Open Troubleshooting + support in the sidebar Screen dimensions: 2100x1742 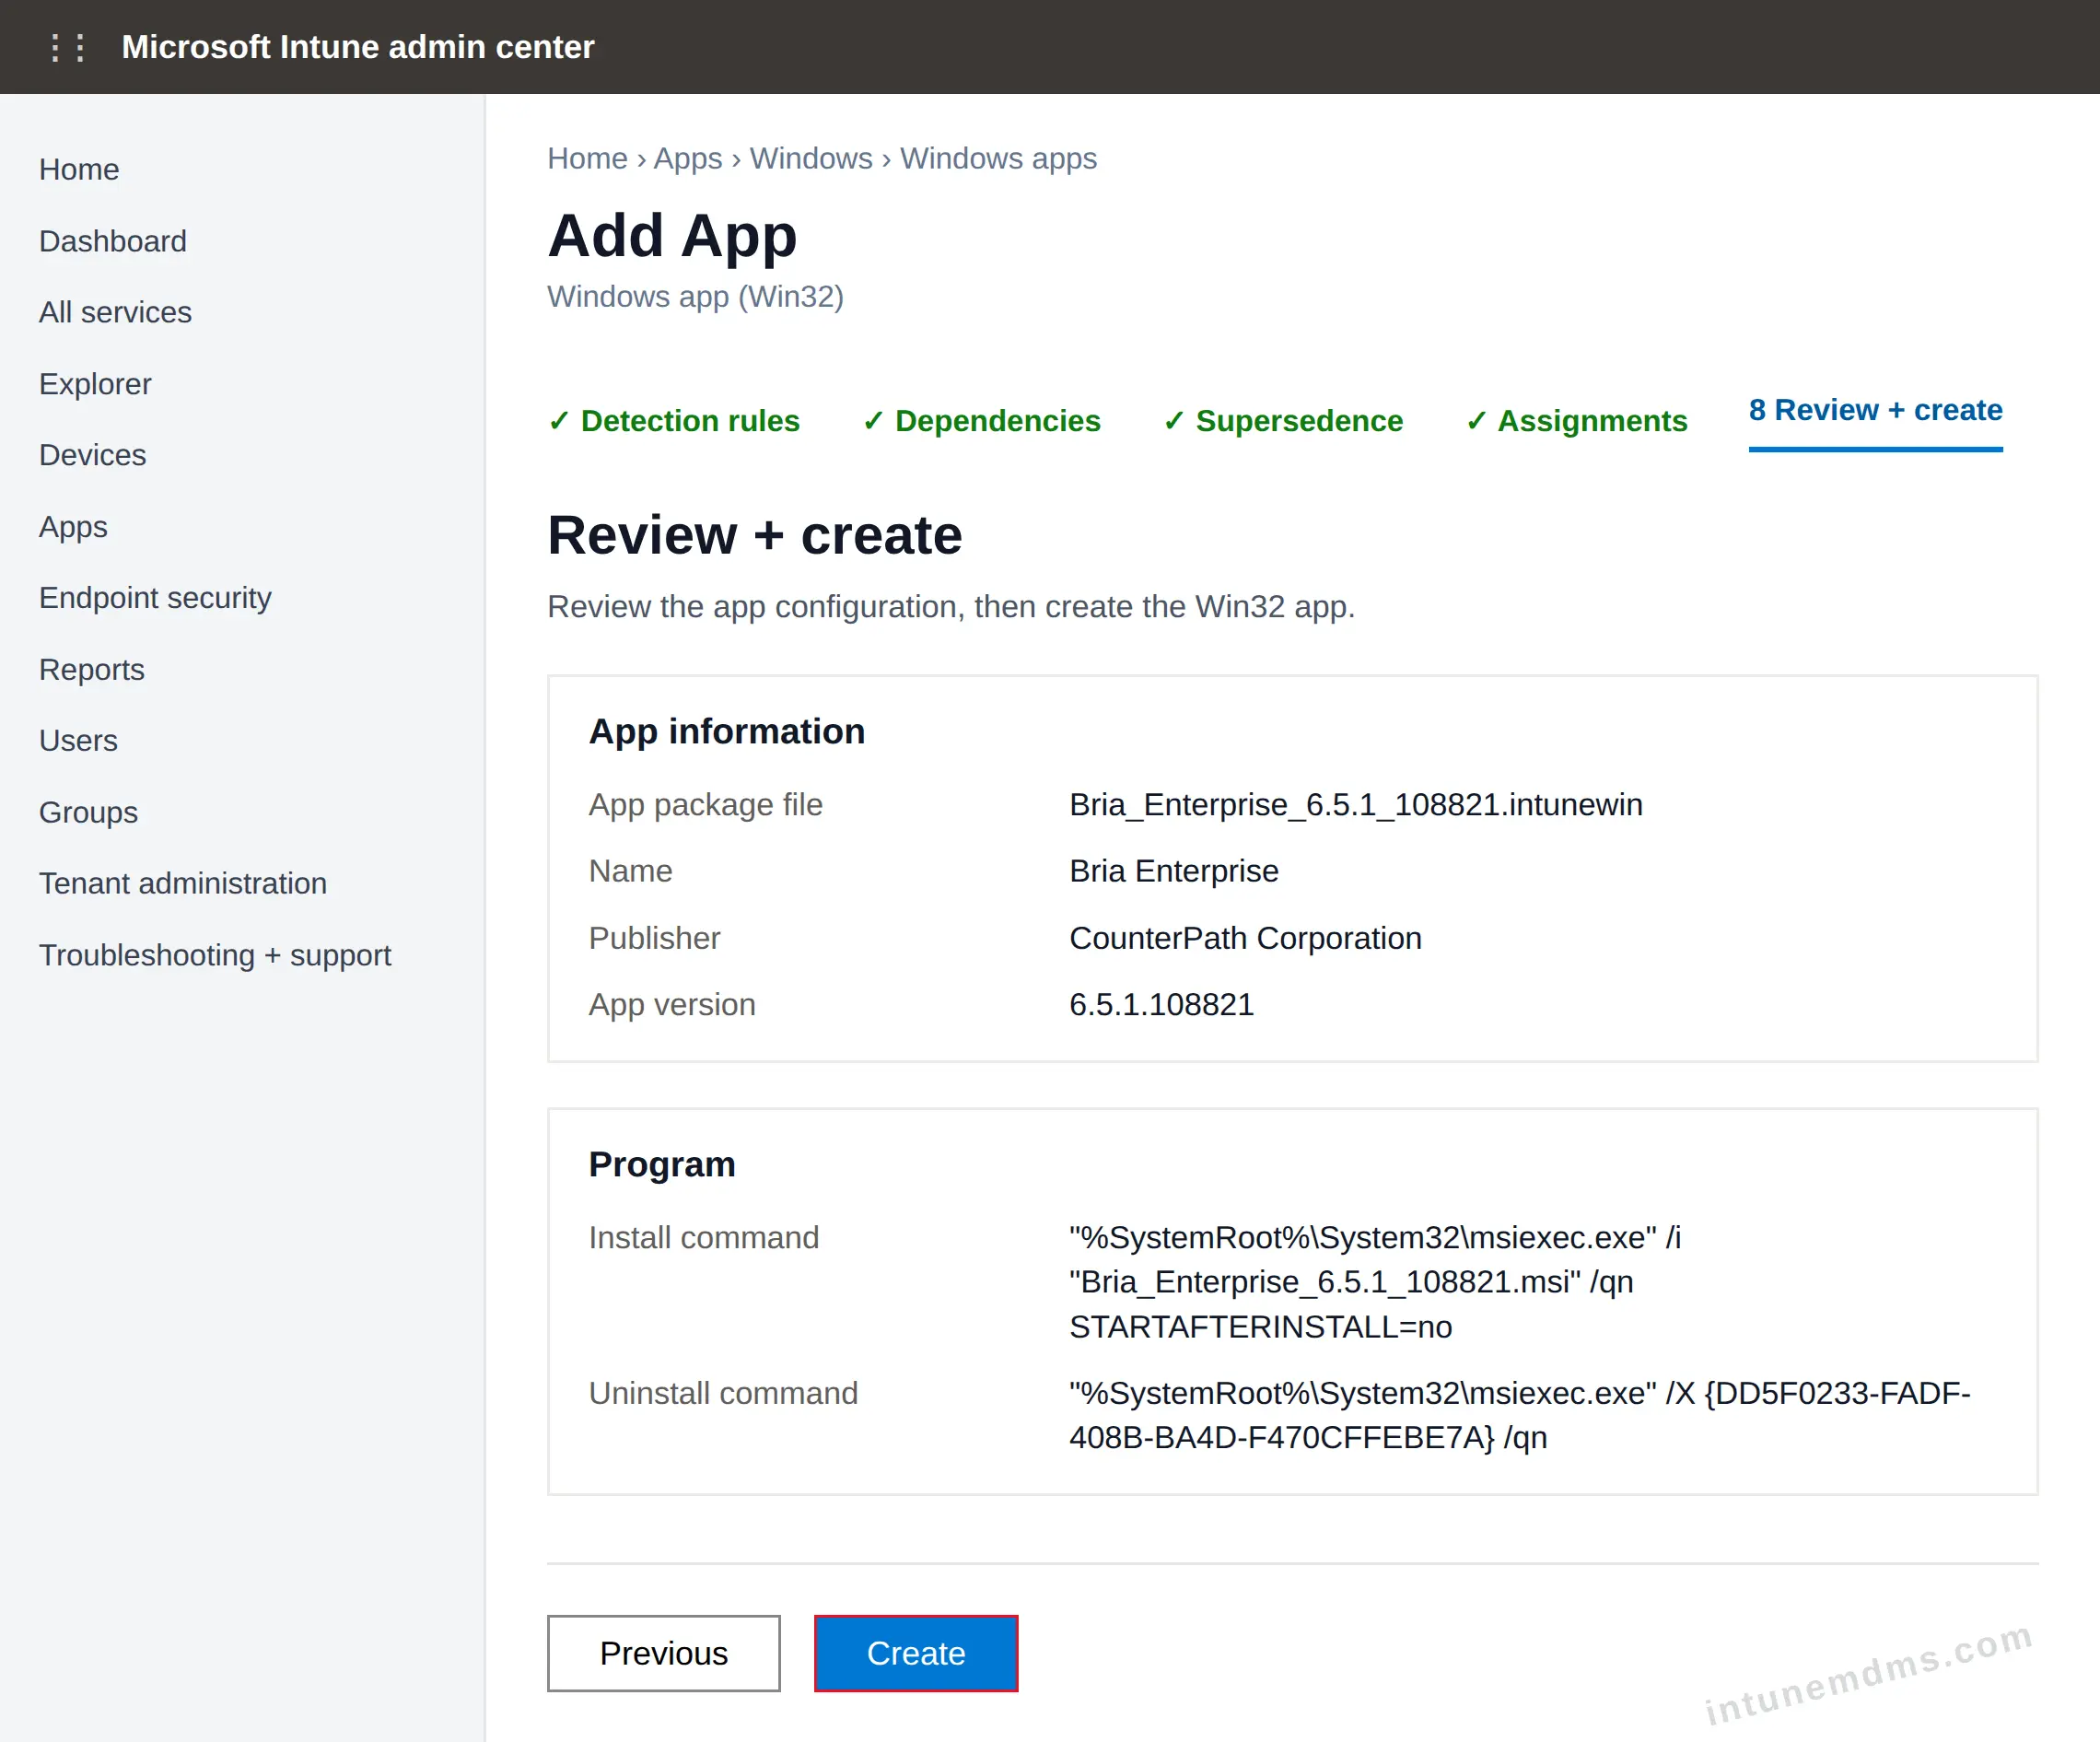[215, 955]
